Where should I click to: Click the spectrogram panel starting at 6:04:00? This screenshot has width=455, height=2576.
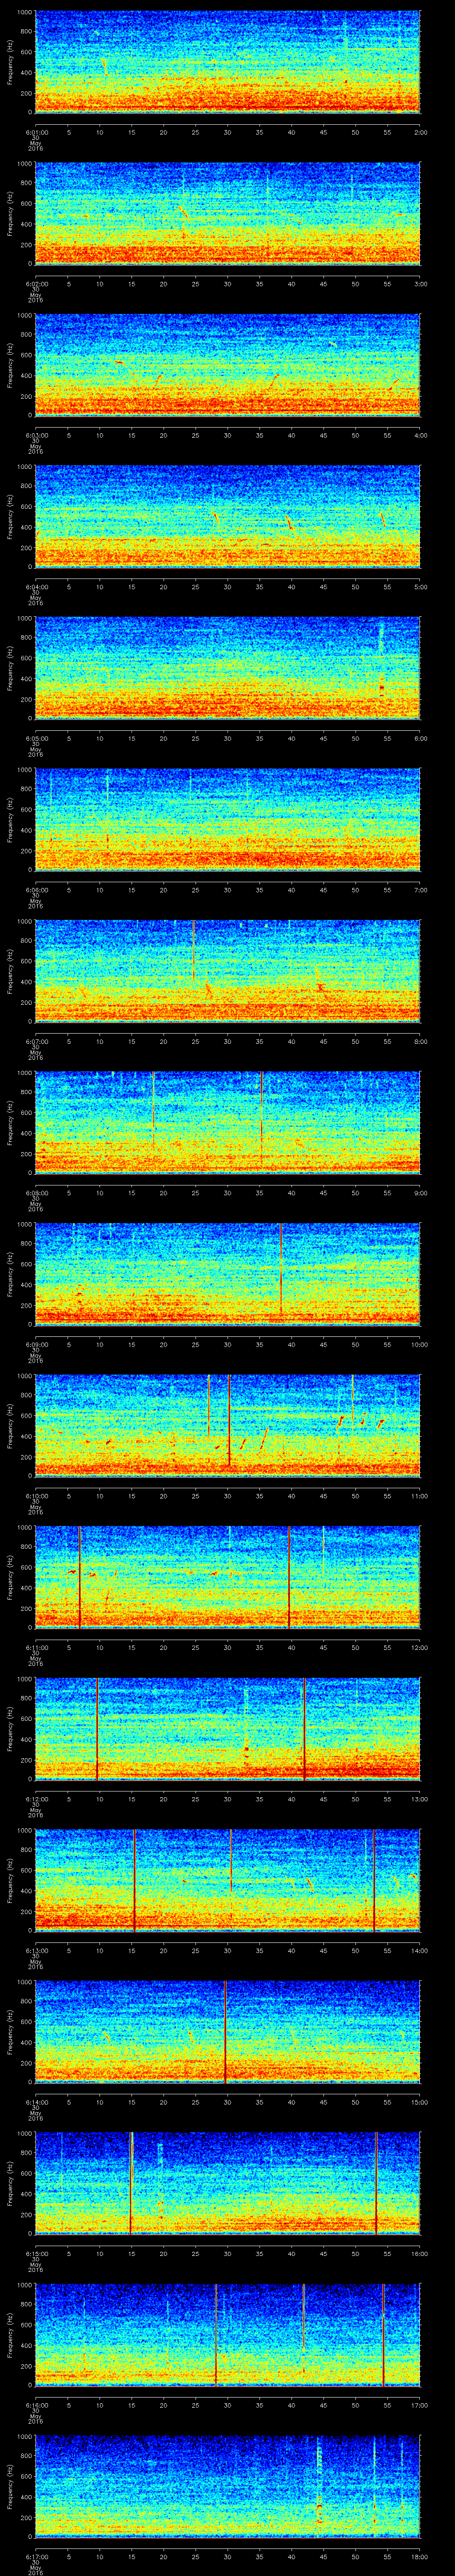coord(228,517)
